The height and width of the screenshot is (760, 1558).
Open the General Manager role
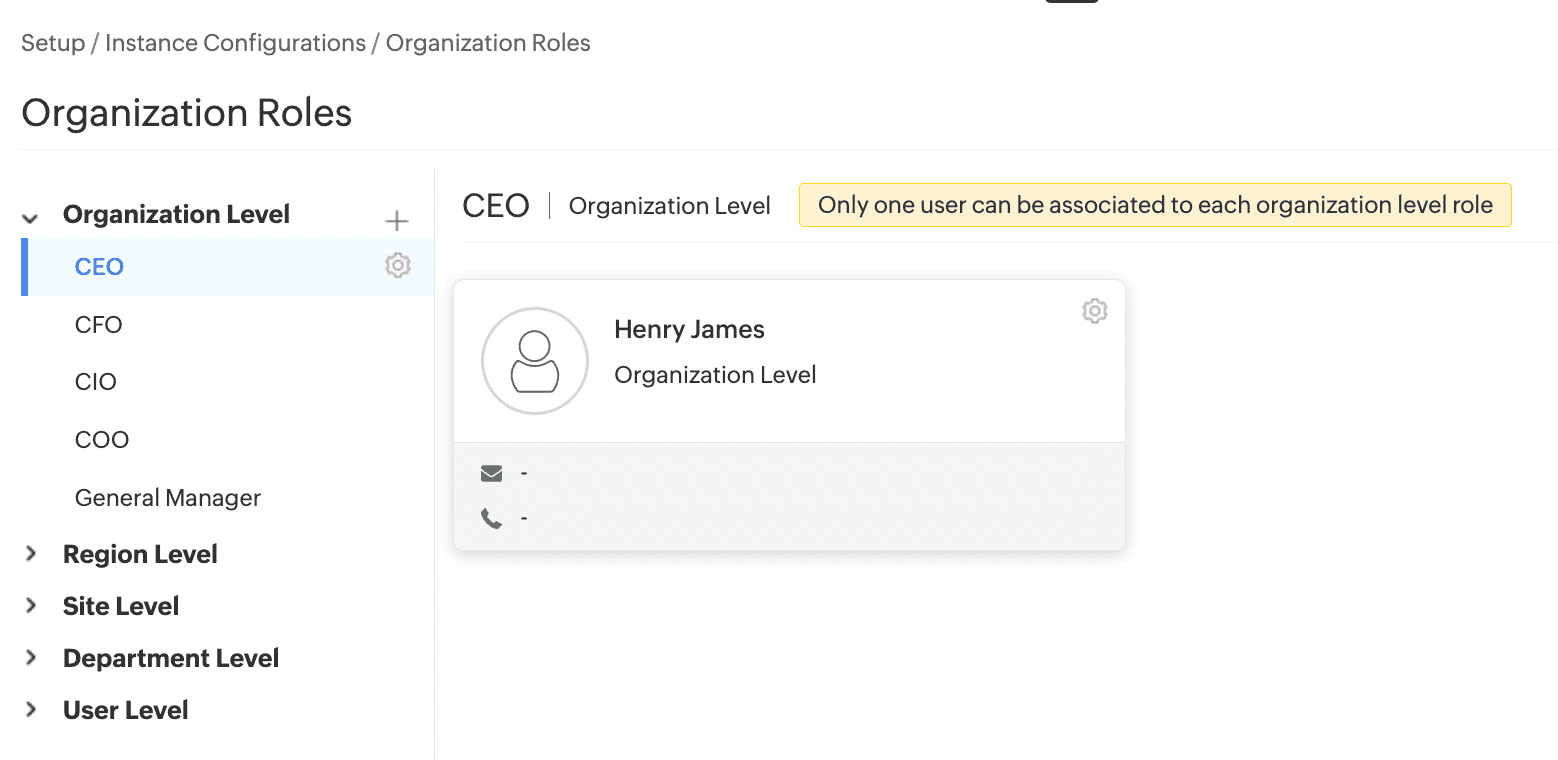pos(168,498)
